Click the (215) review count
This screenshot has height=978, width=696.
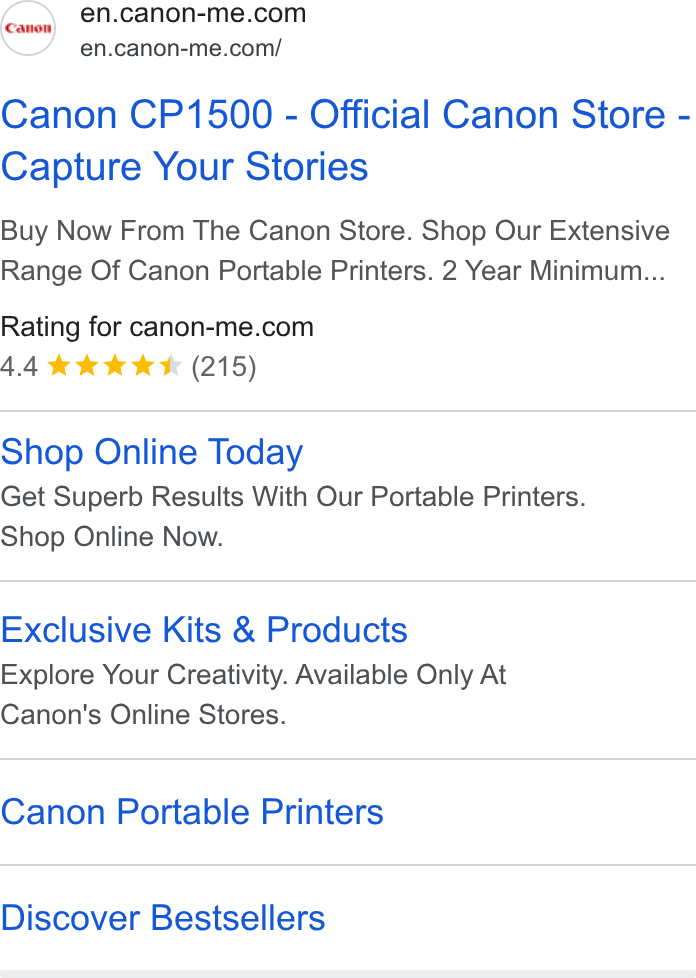coord(224,367)
